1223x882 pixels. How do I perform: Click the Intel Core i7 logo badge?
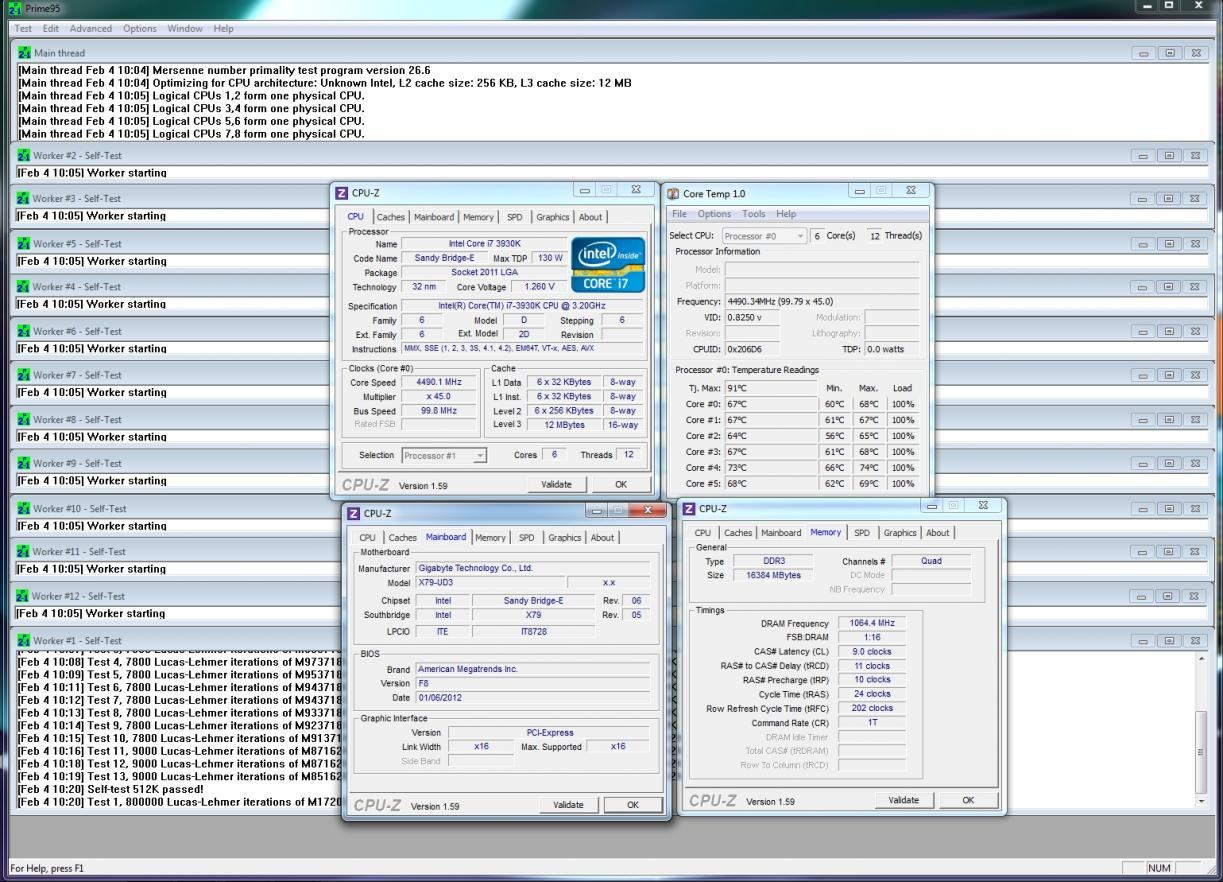[606, 264]
